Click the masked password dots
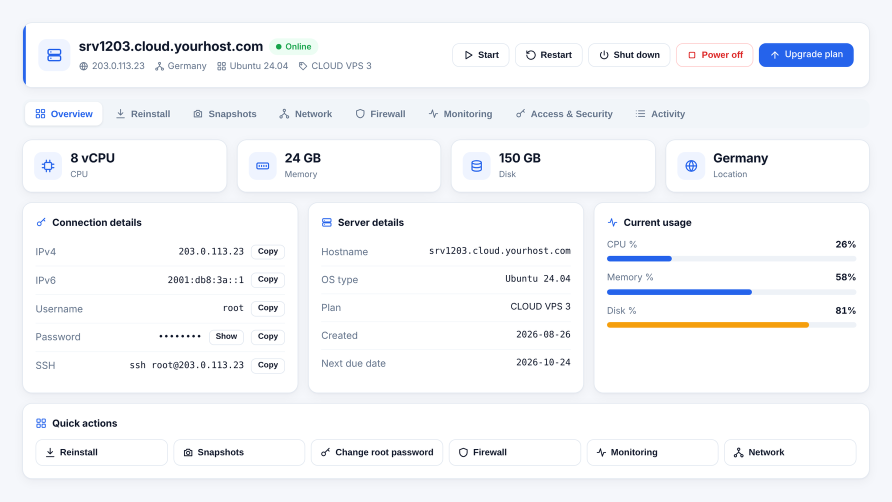892x502 pixels. (x=180, y=336)
